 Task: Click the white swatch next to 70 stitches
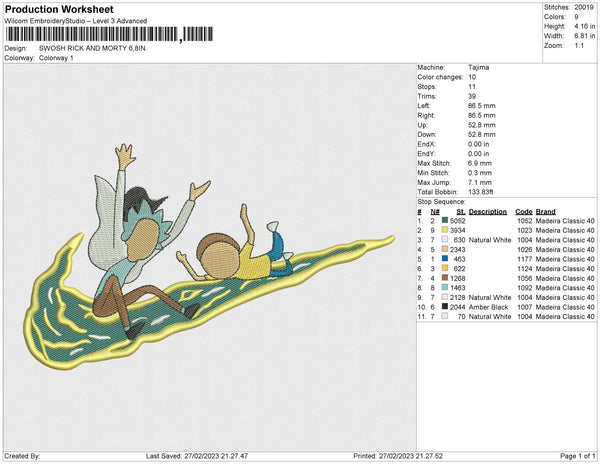444,316
